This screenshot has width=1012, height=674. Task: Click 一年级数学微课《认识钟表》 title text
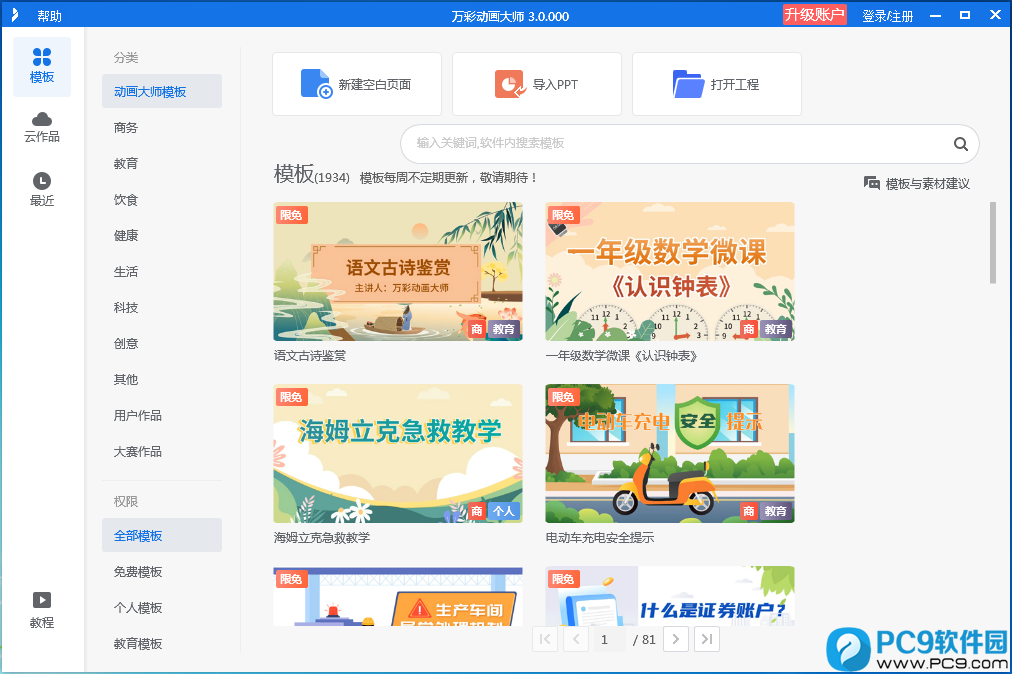tap(622, 355)
